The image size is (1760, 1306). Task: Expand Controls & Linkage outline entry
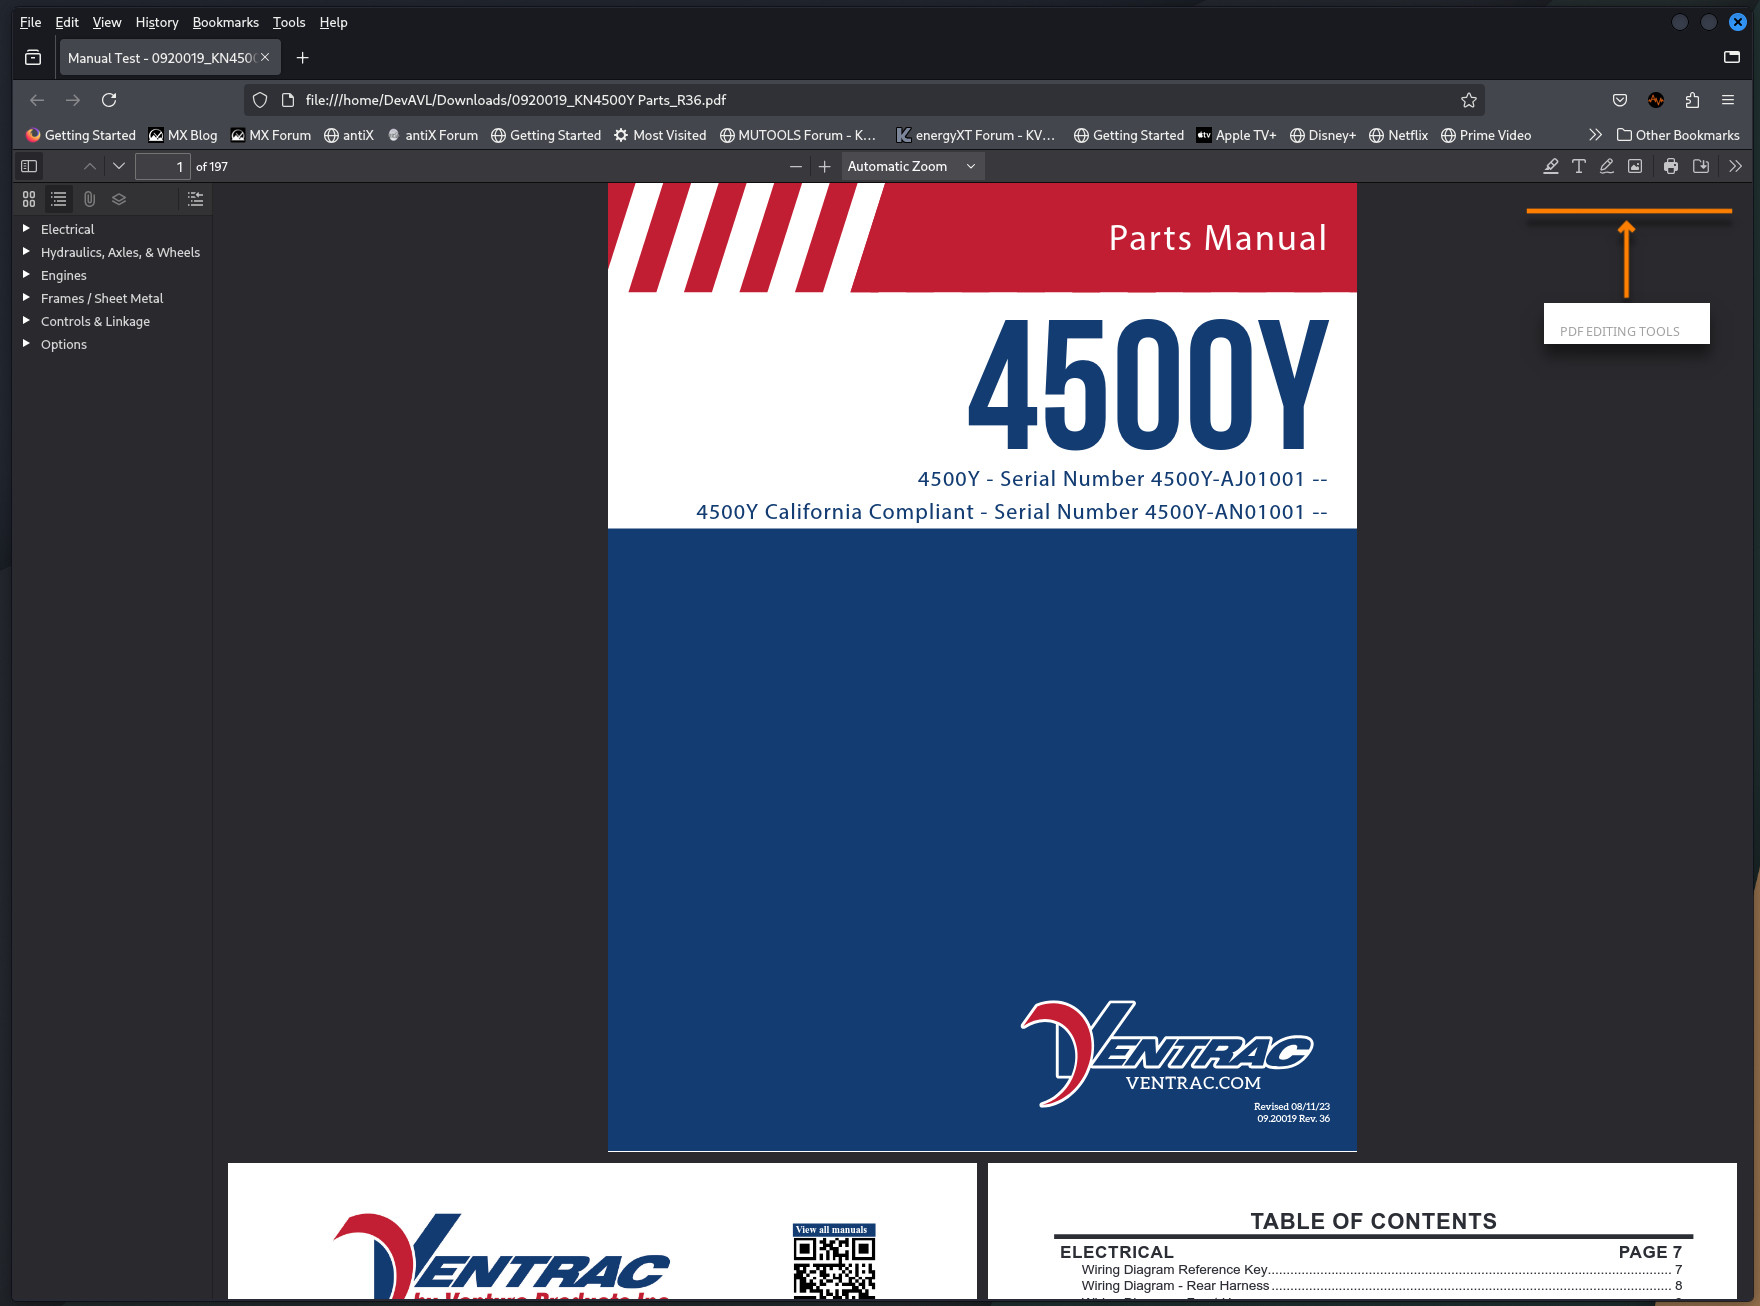[x=26, y=321]
